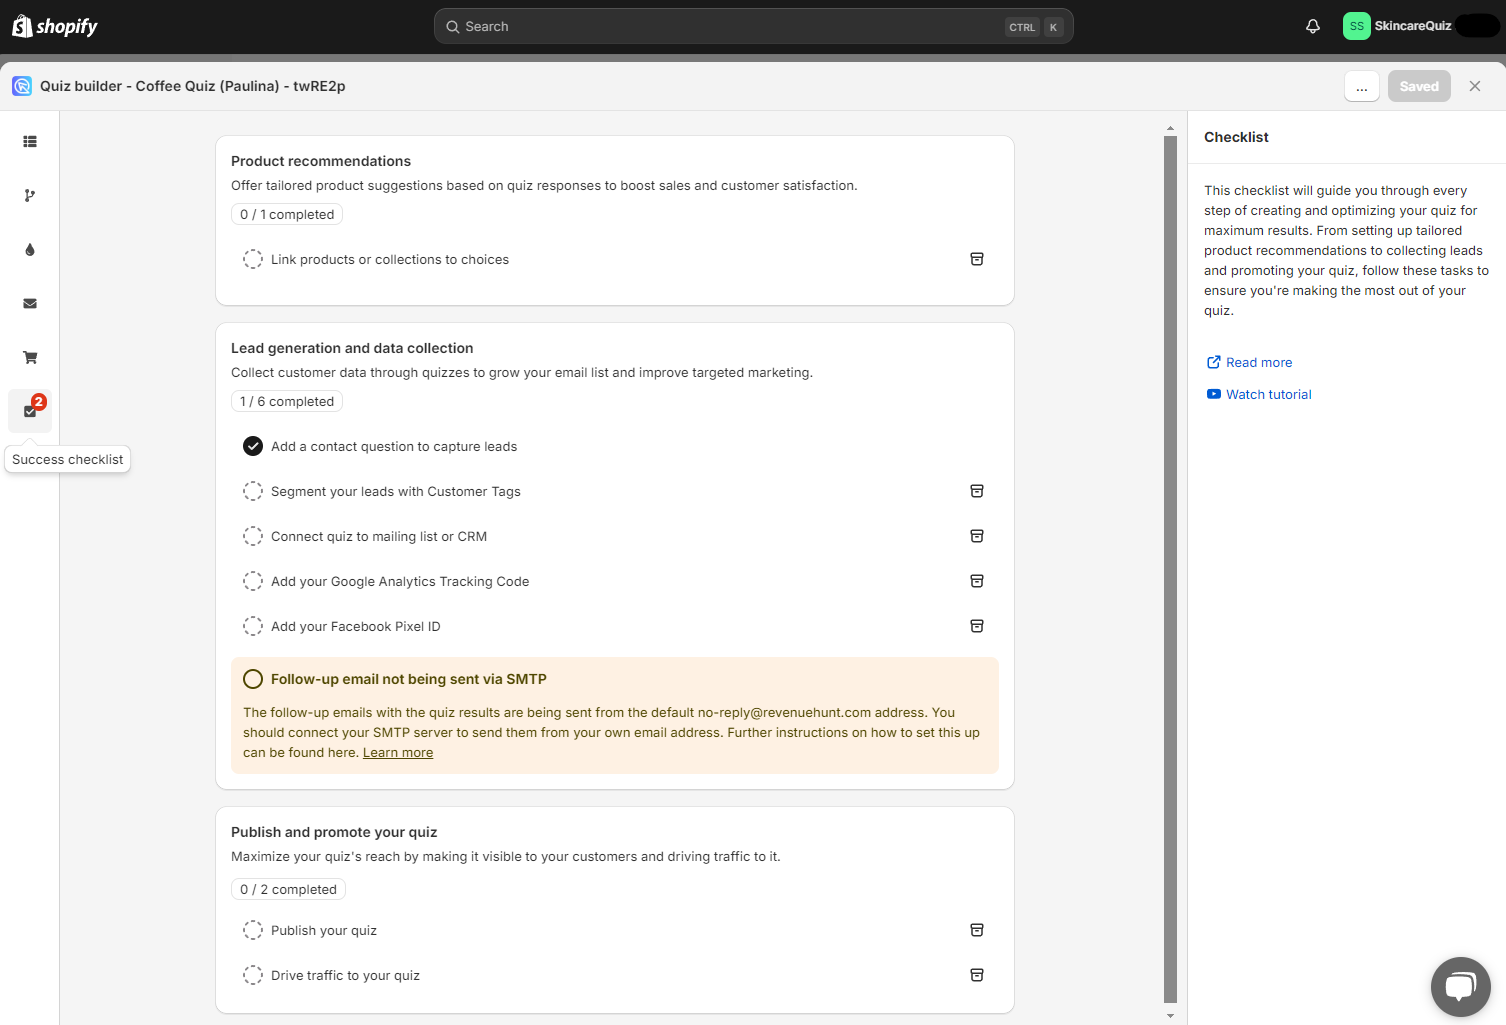Click the SS store avatar

click(1356, 27)
